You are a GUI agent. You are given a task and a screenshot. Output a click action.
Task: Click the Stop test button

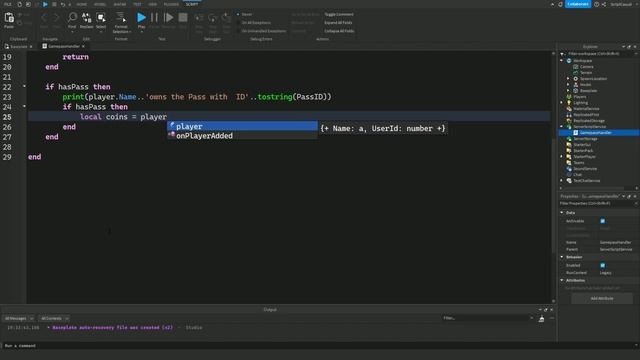(183, 18)
